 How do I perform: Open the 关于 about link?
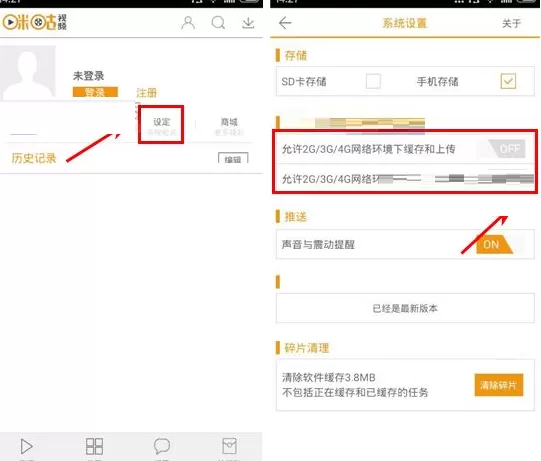511,23
